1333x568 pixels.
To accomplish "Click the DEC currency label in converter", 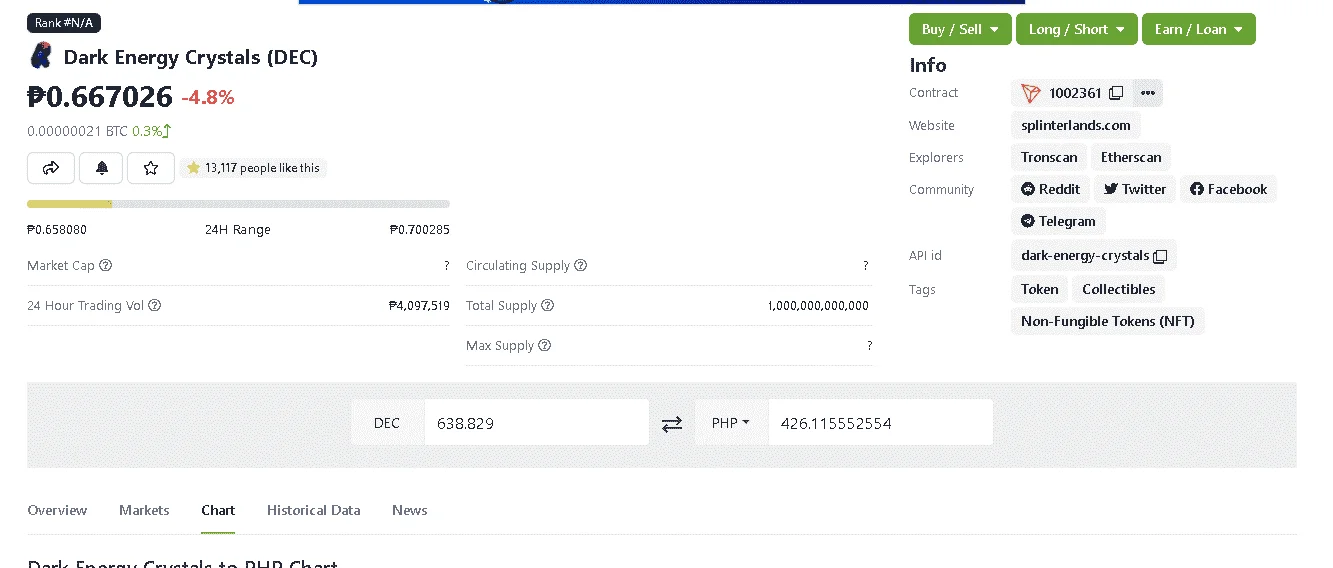I will coord(387,423).
